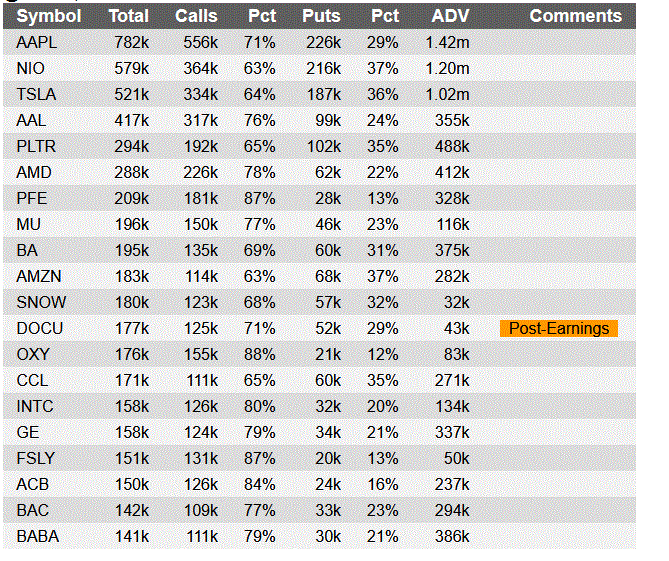Click the NIO ticker symbol
Screen dimensions: 669x561
[31, 68]
